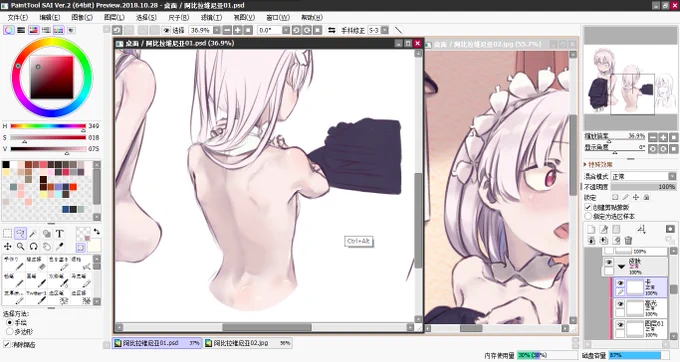
Task: Adjust the H hue slider
Action: [x=48, y=126]
